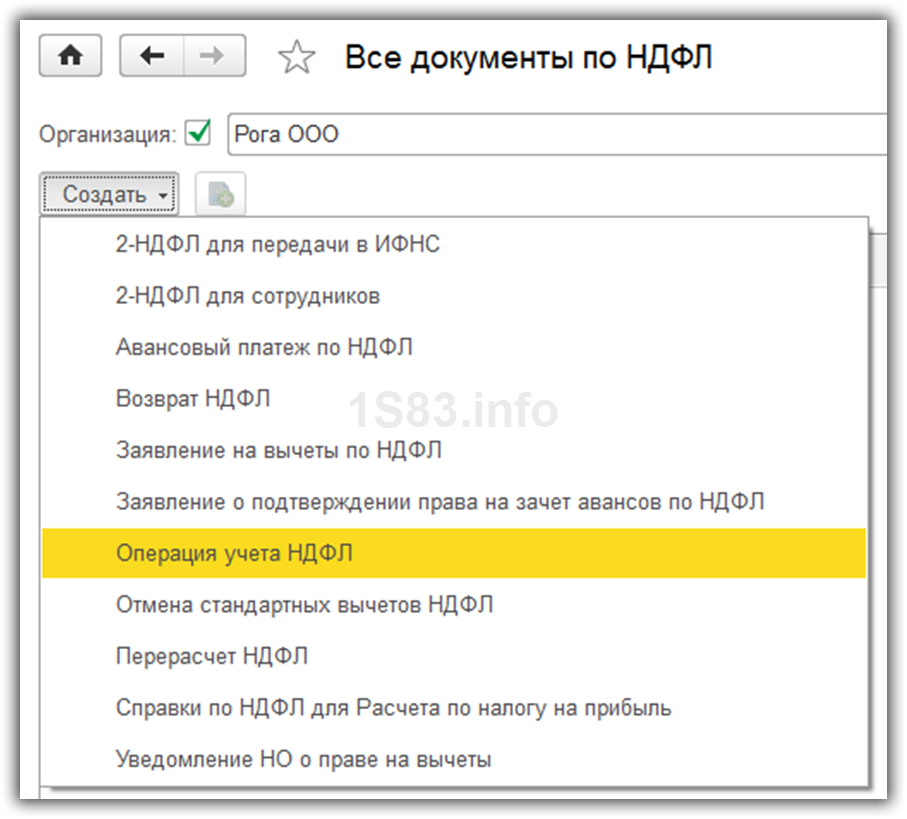Click the Все документы по НДФЛ title
The width and height of the screenshot is (907, 819).
click(528, 58)
